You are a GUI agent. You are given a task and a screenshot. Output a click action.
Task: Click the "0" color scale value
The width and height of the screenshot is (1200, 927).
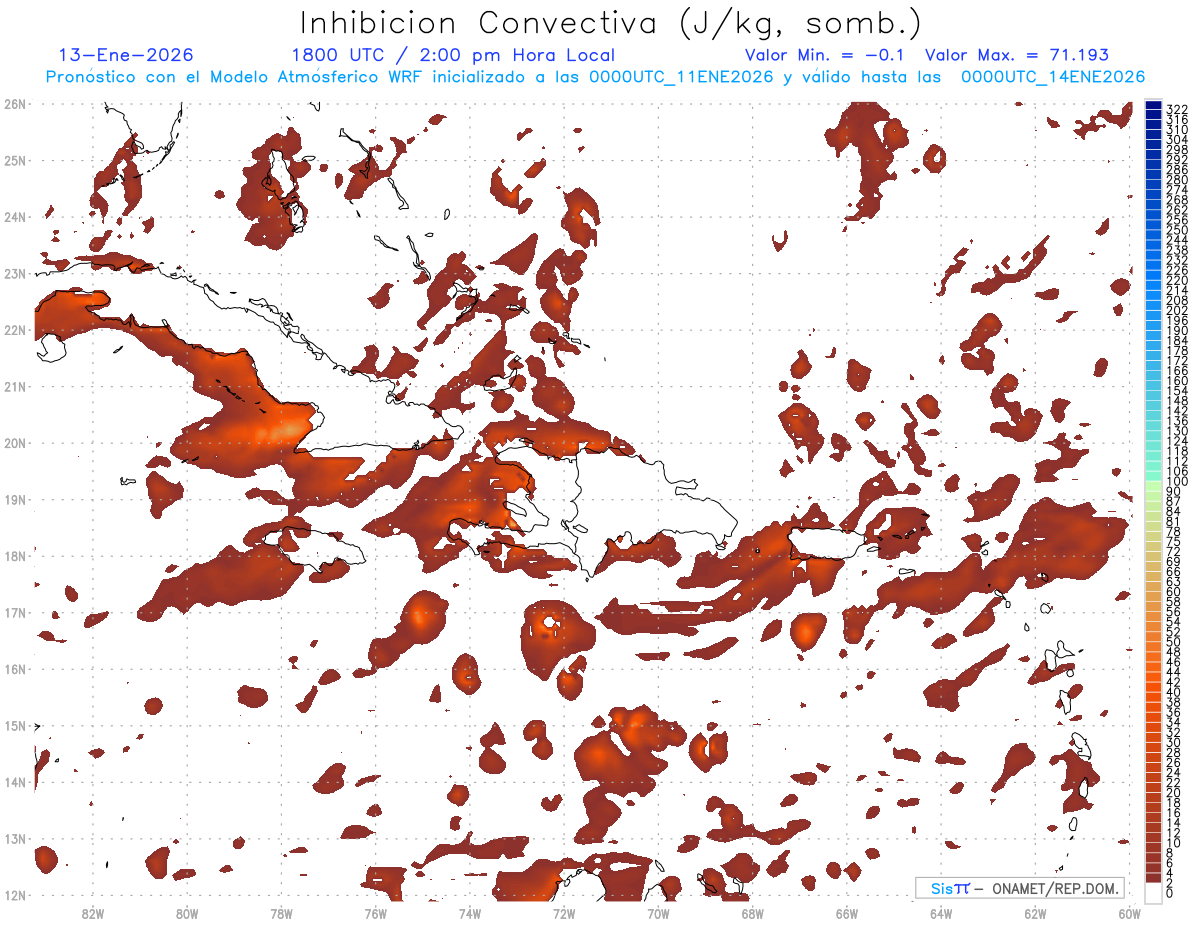[1171, 892]
